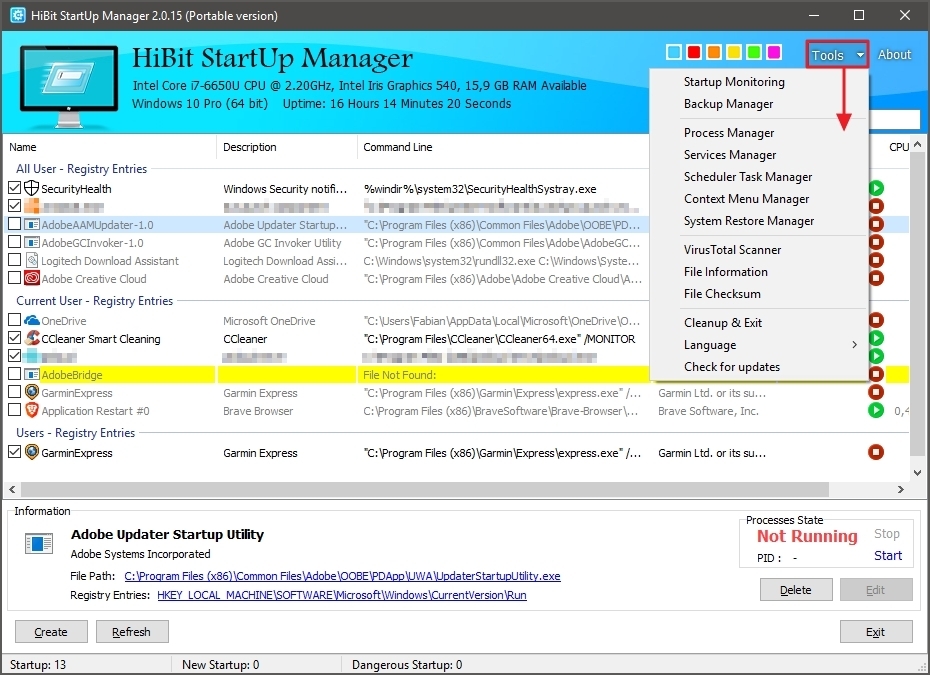930x675 pixels.
Task: Disable the CCleaner Smart Cleaning checkbox
Action: (14, 338)
